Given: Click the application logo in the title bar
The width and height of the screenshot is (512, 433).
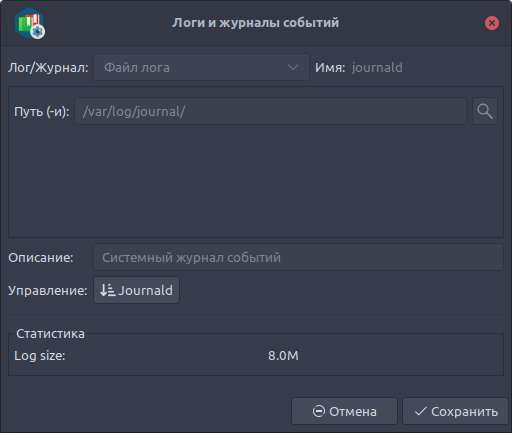Looking at the screenshot, I should [x=30, y=23].
